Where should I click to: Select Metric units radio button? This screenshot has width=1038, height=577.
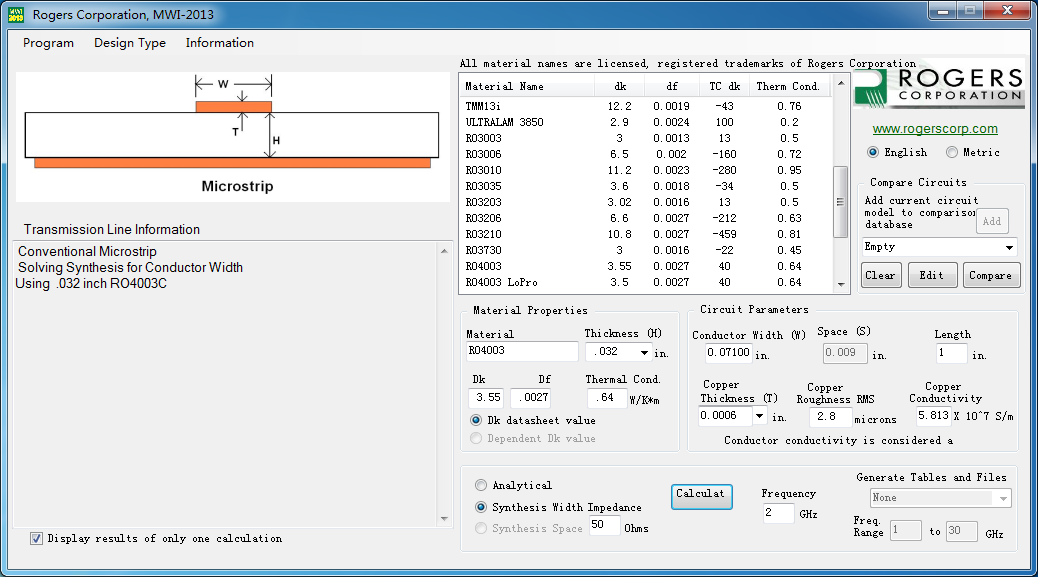click(952, 152)
